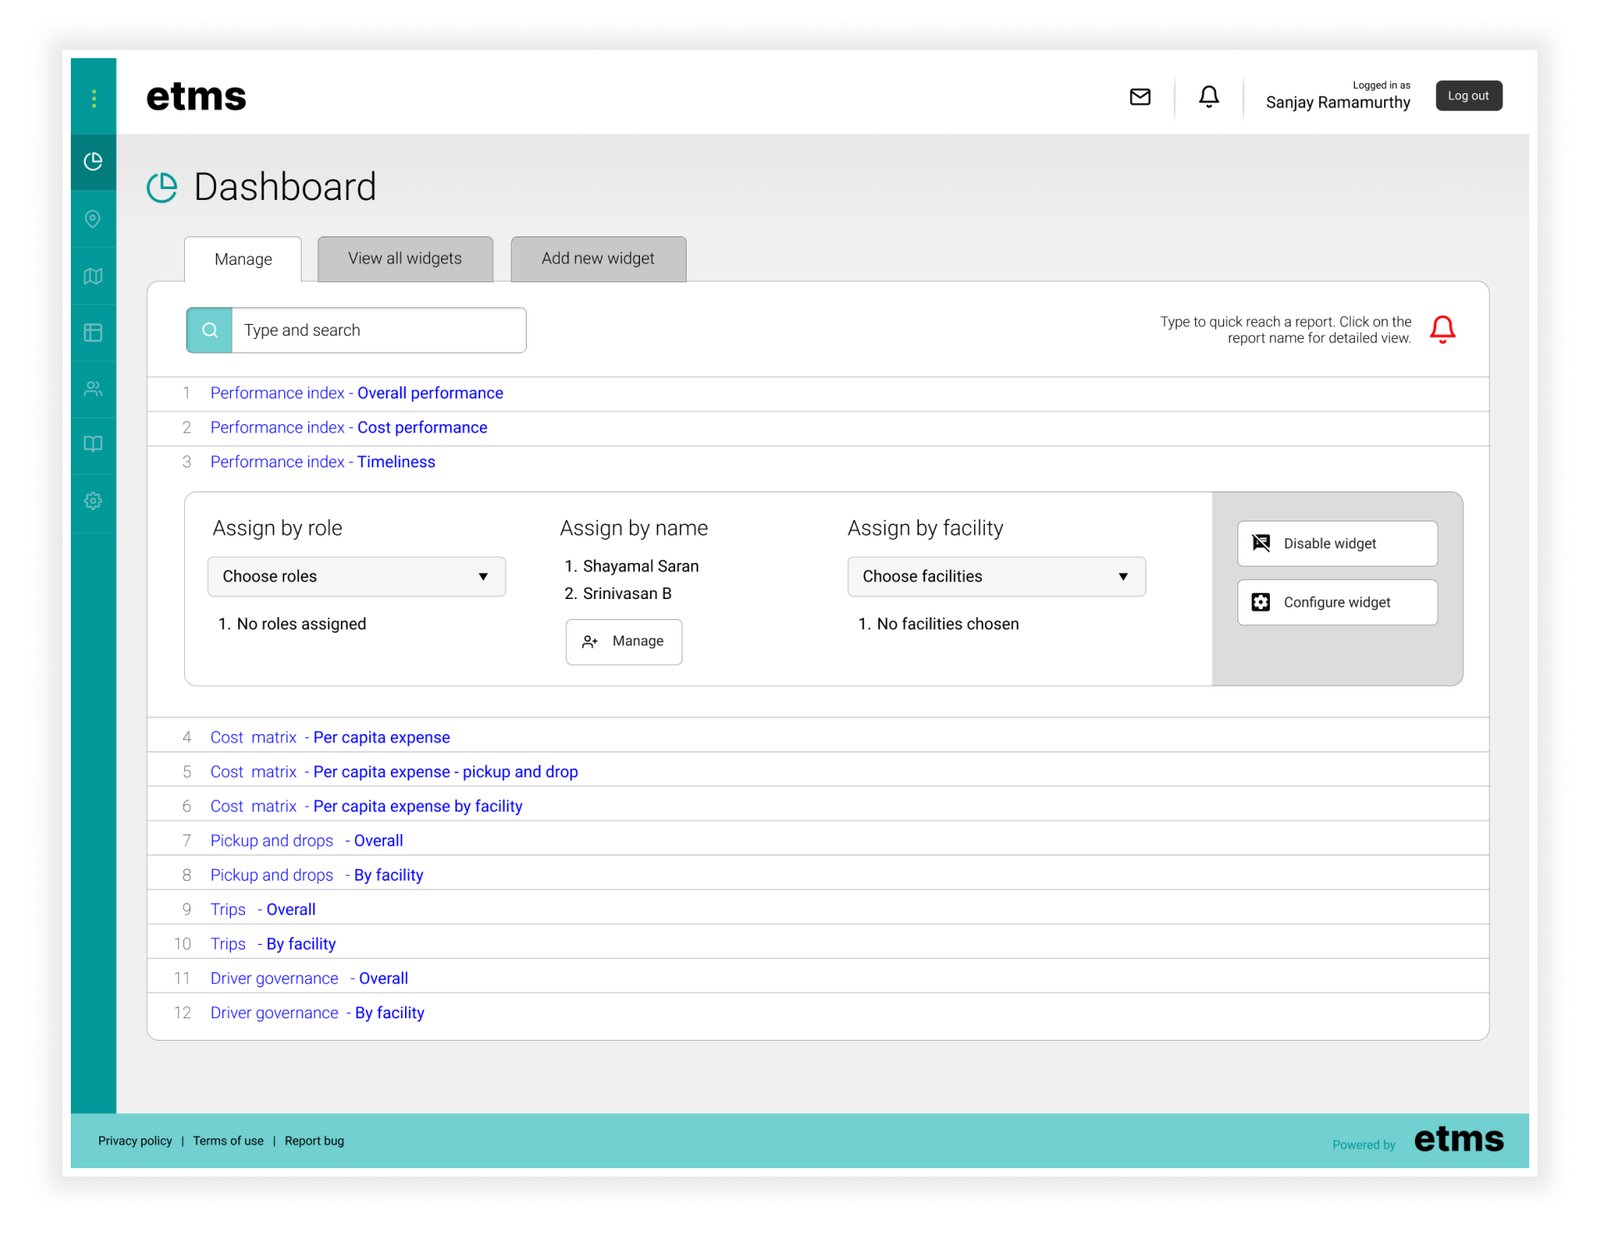The width and height of the screenshot is (1600, 1238).
Task: Switch to Add new widget tab
Action: pyautogui.click(x=598, y=259)
